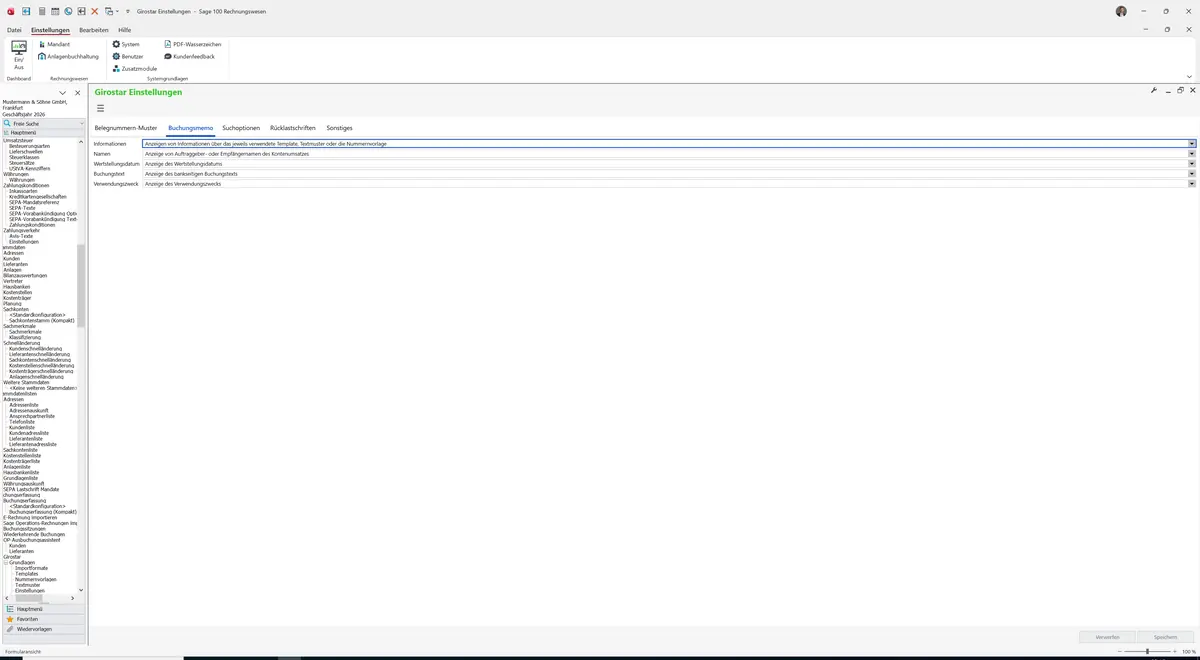Open PDF-Wasserzeichen in the ribbon
This screenshot has height=660, width=1200.
(x=192, y=44)
